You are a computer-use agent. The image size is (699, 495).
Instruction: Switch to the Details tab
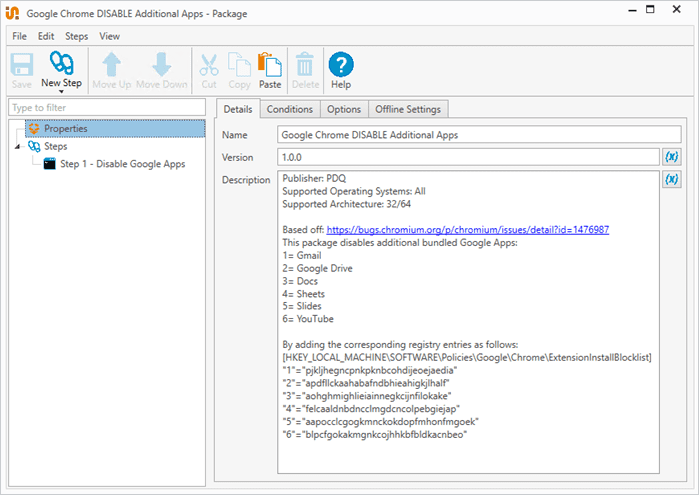click(238, 109)
